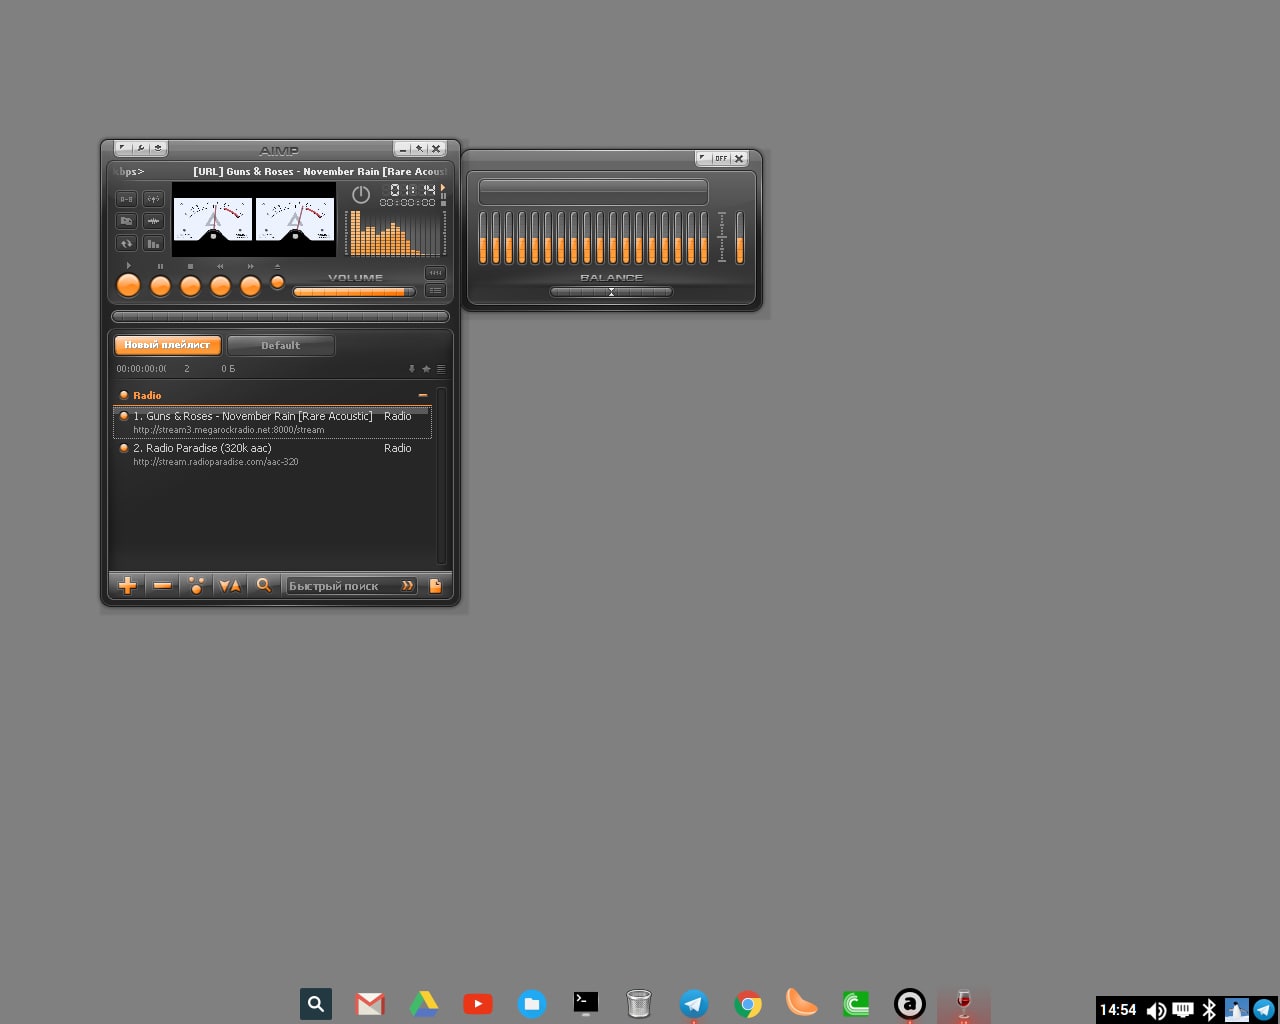Open the equalizer presets menu arrow
The height and width of the screenshot is (1024, 1280).
click(x=704, y=158)
